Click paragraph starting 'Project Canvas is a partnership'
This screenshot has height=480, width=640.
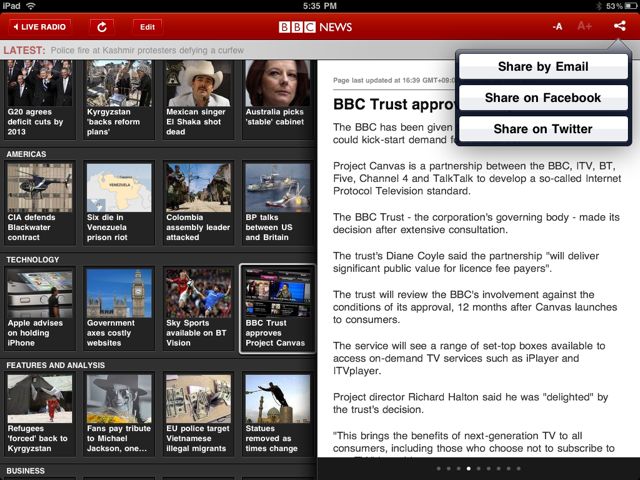click(477, 178)
